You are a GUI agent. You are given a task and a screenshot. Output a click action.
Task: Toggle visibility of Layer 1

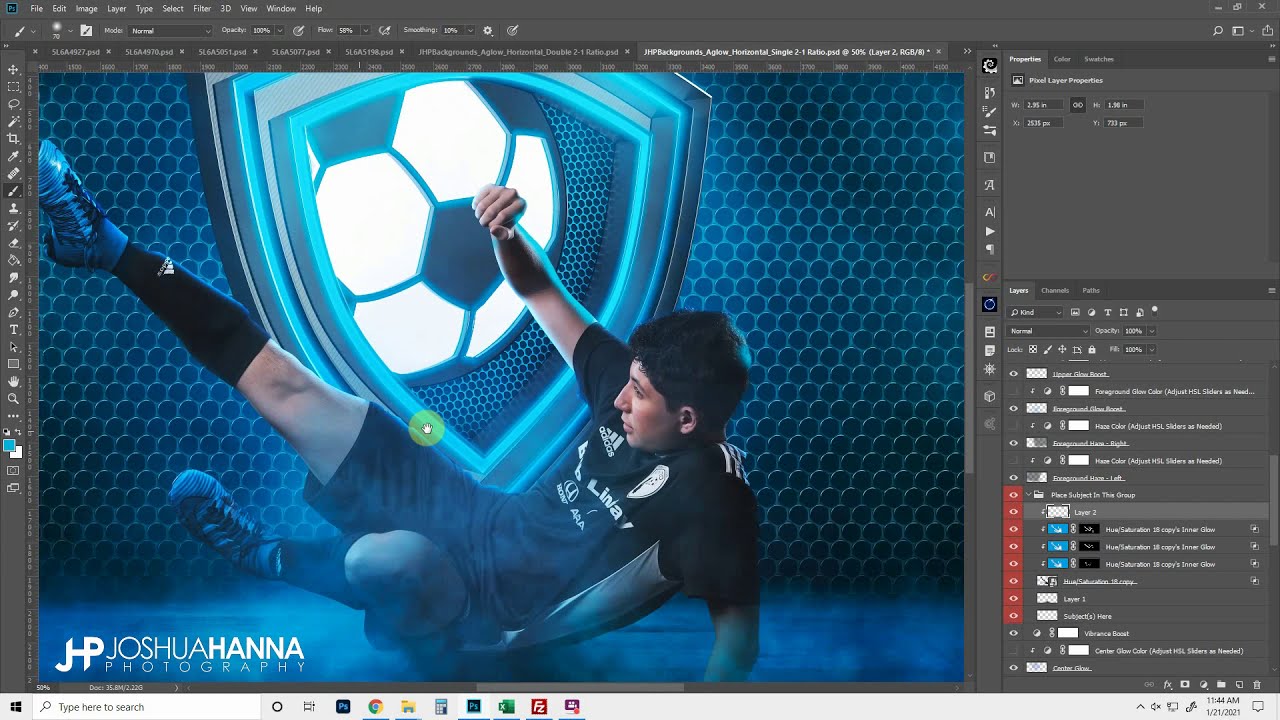point(1013,599)
